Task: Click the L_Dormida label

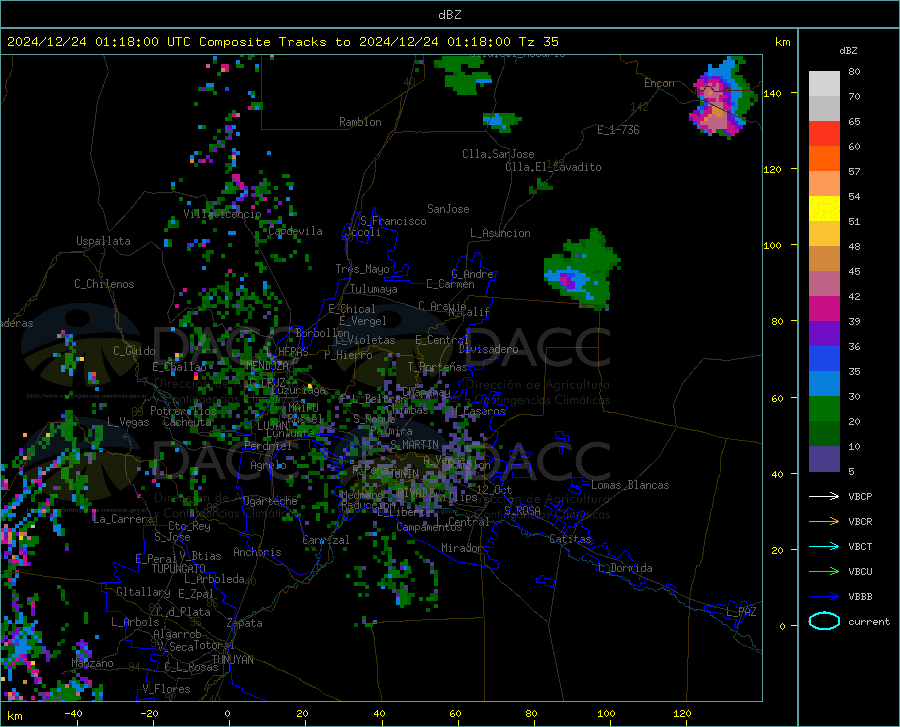Action: [624, 568]
